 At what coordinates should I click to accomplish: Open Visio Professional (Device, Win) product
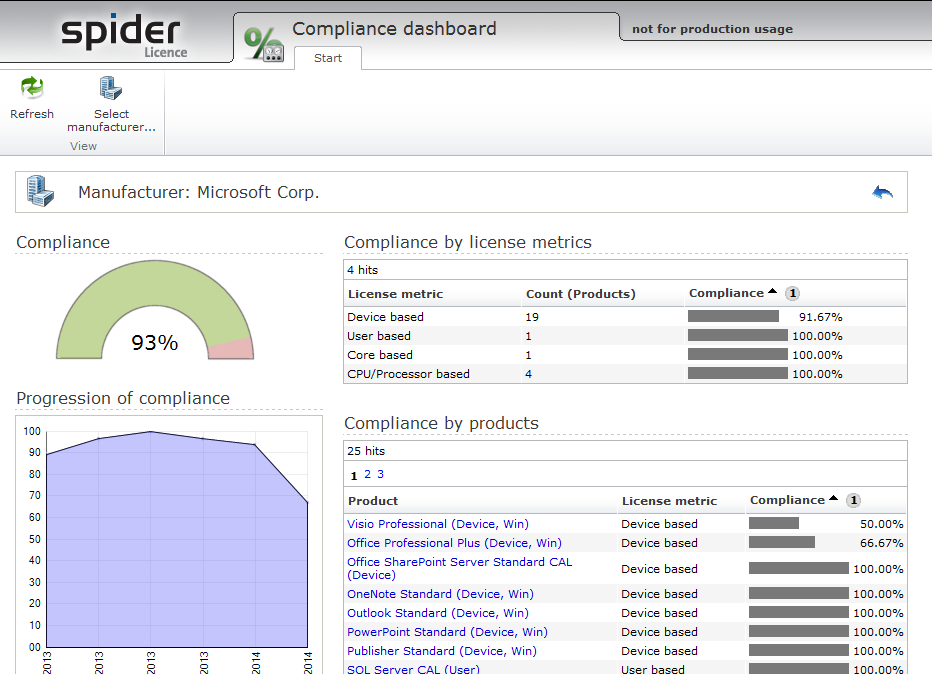point(438,524)
